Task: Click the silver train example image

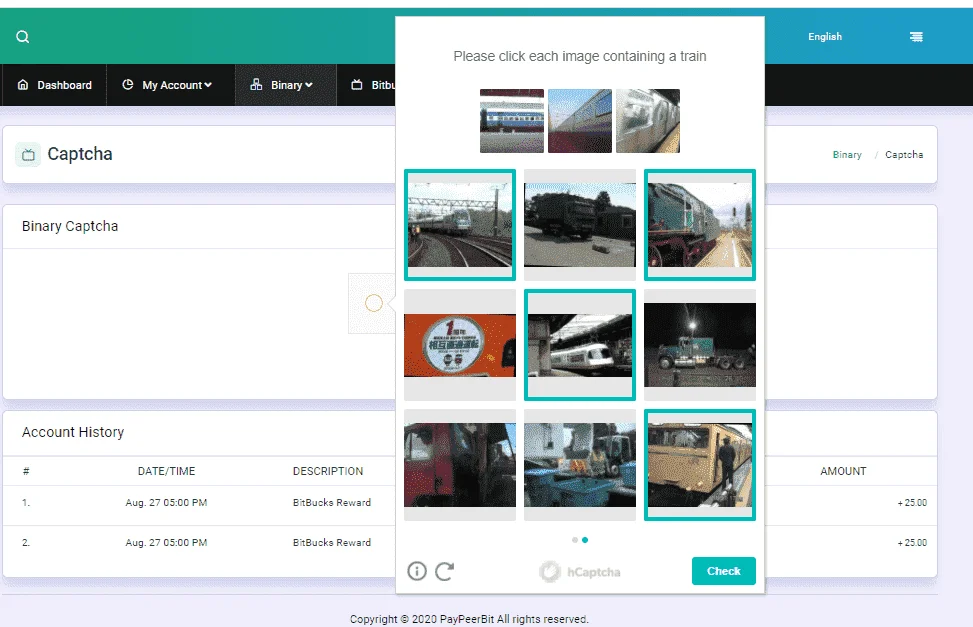Action: [x=648, y=121]
